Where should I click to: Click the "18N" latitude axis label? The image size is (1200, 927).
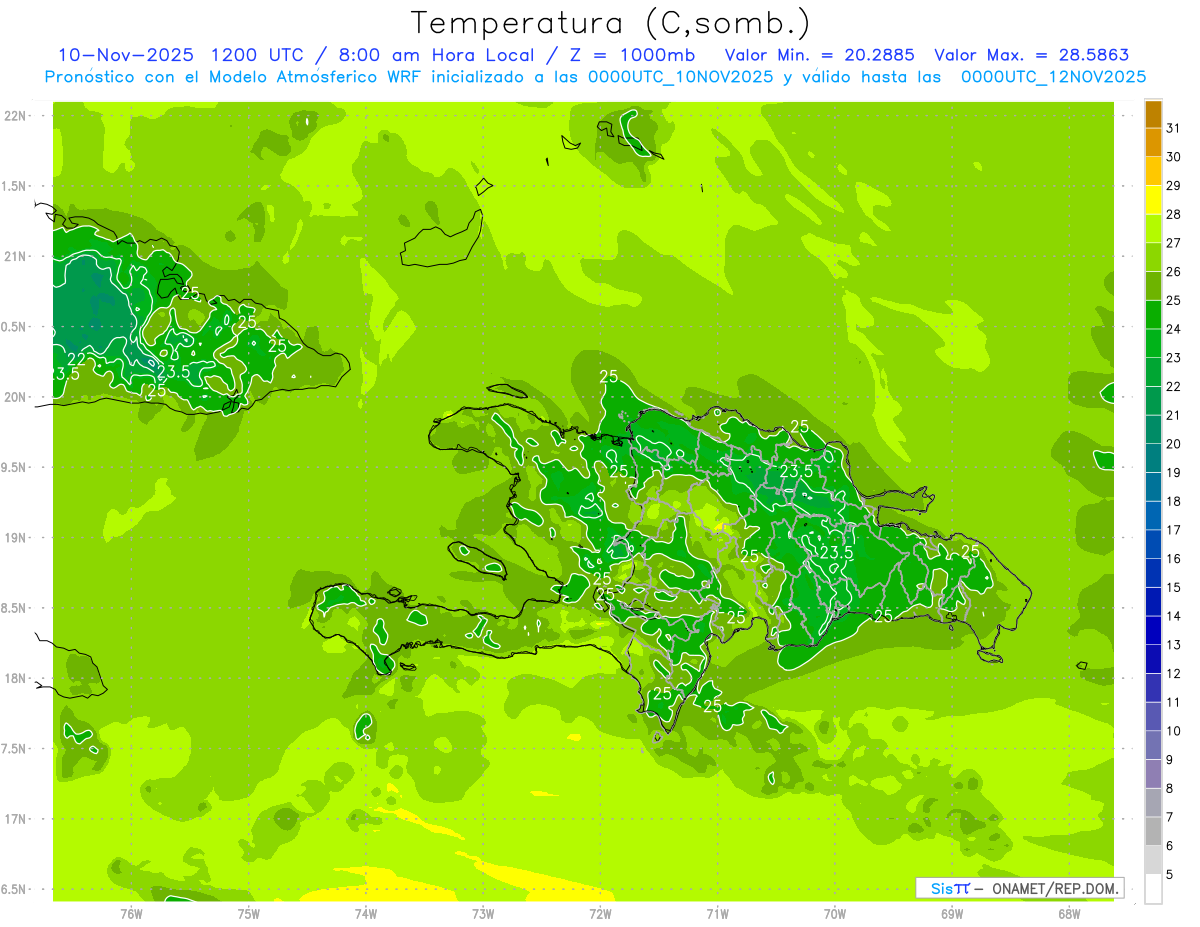click(15, 678)
